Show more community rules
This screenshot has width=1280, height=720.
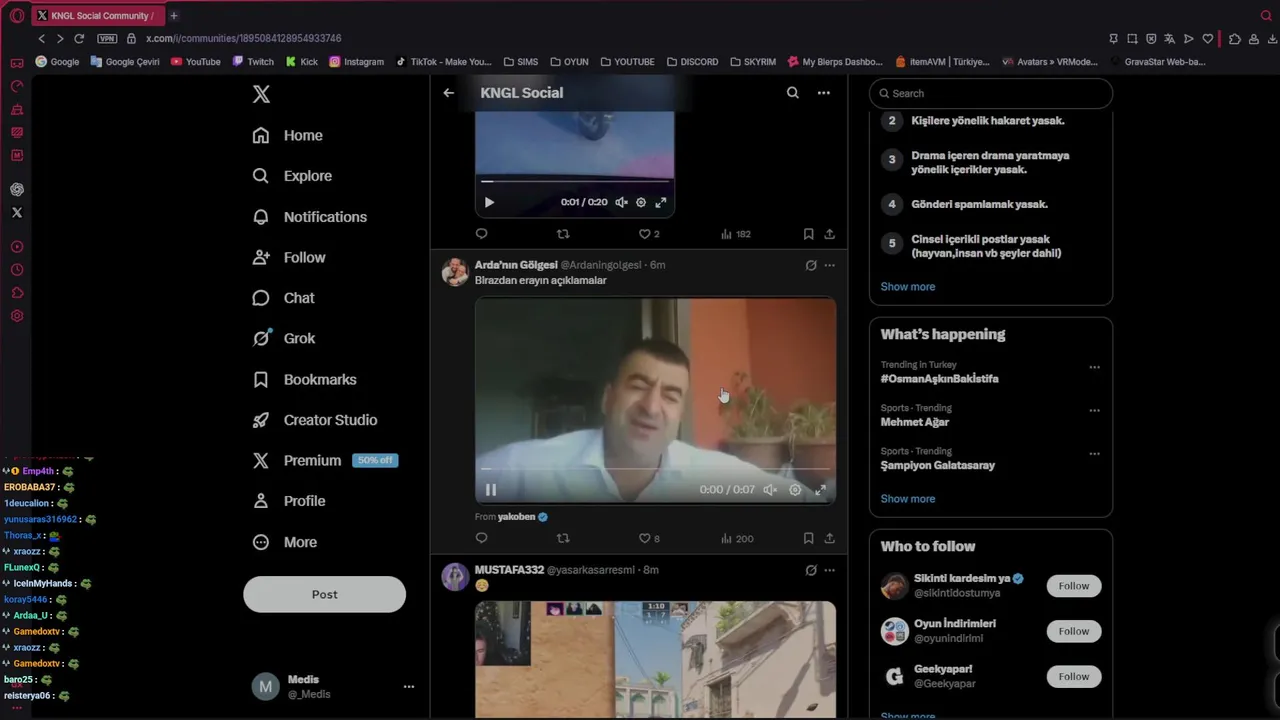(907, 287)
